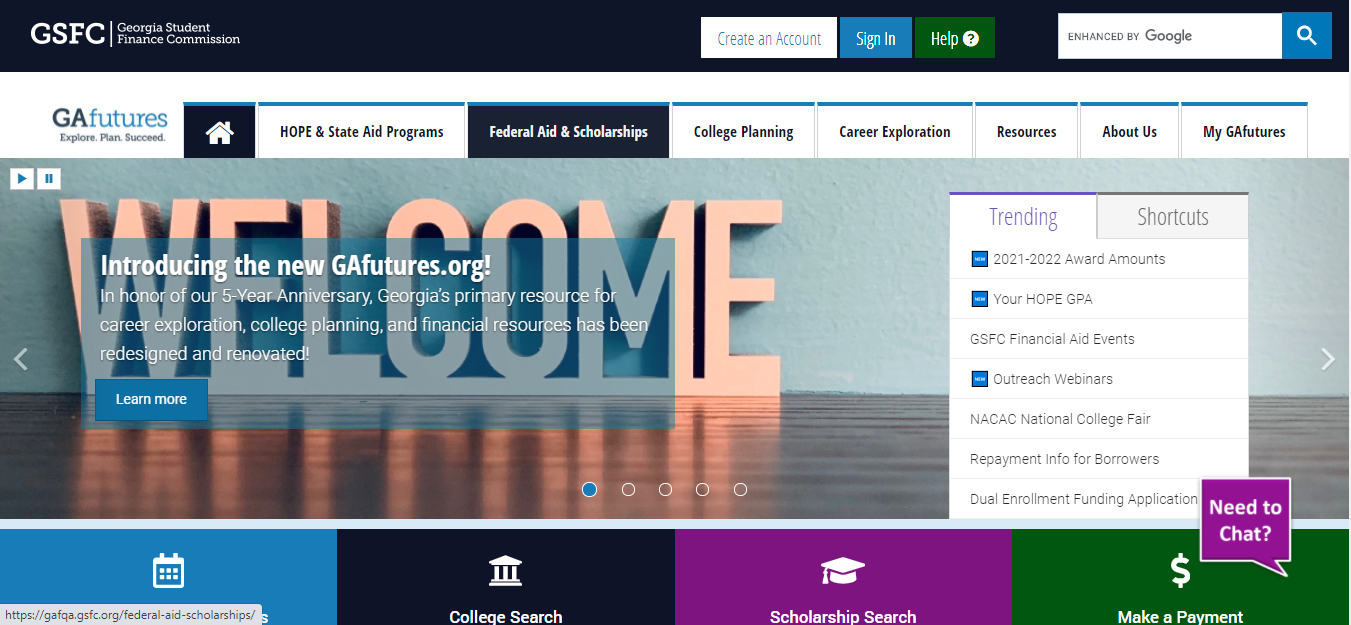Click the Make a Payment dollar icon
The height and width of the screenshot is (625, 1351).
1181,571
